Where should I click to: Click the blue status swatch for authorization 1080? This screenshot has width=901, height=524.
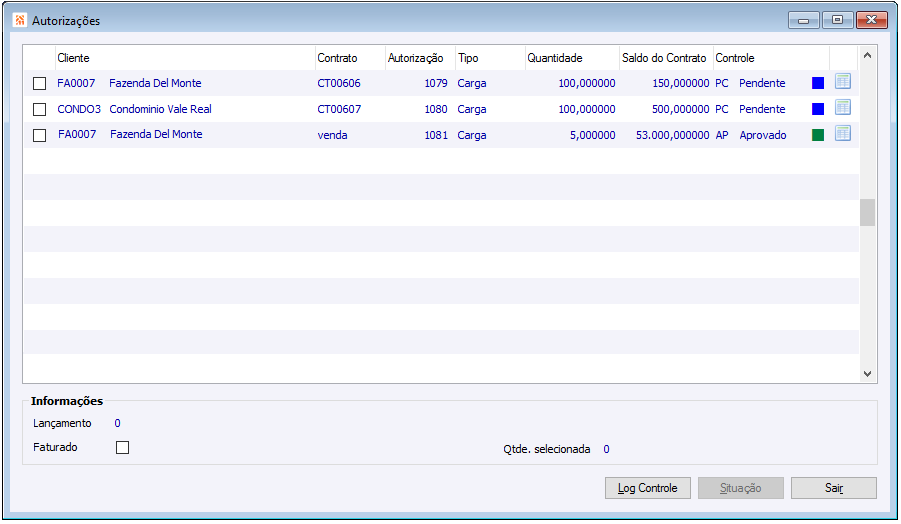pyautogui.click(x=818, y=109)
